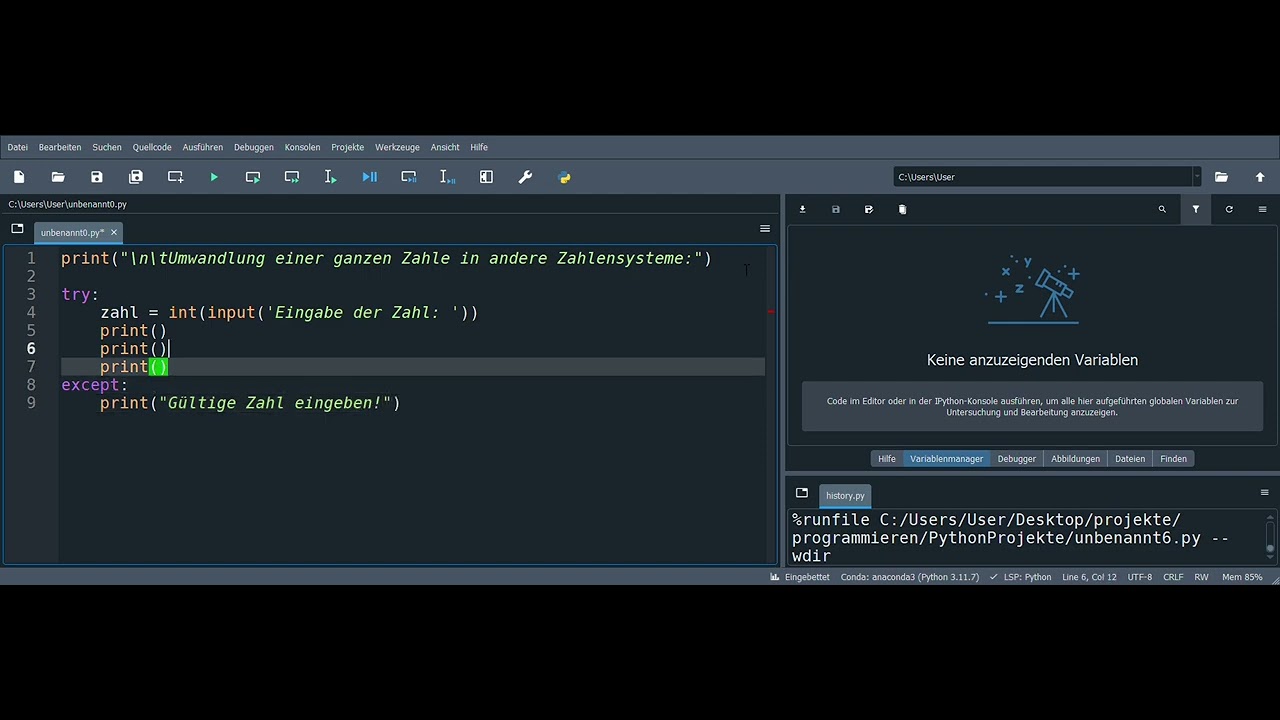The height and width of the screenshot is (720, 1280).
Task: Save variable data as a new file
Action: click(x=869, y=209)
